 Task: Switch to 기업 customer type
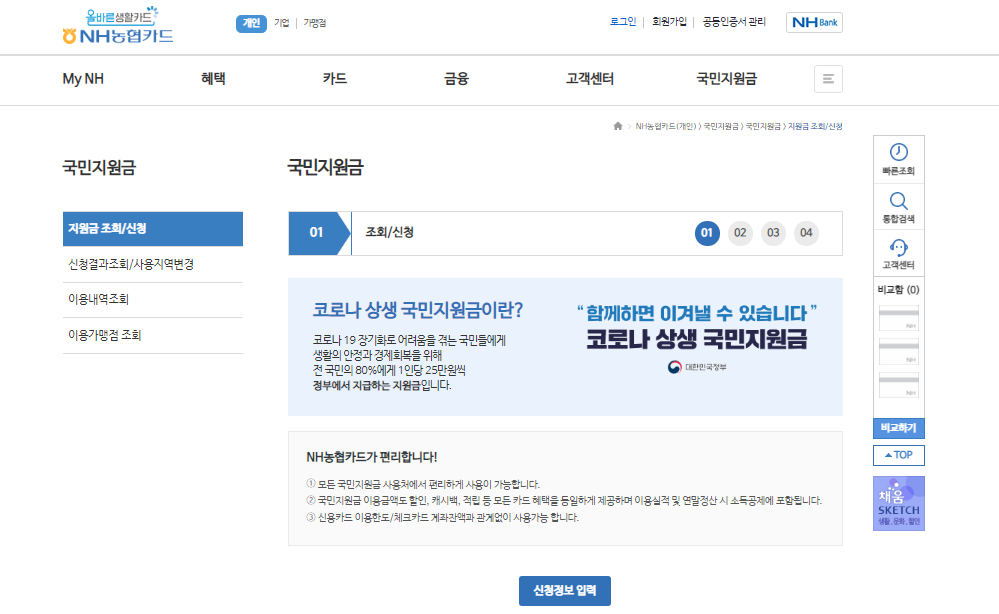click(282, 23)
